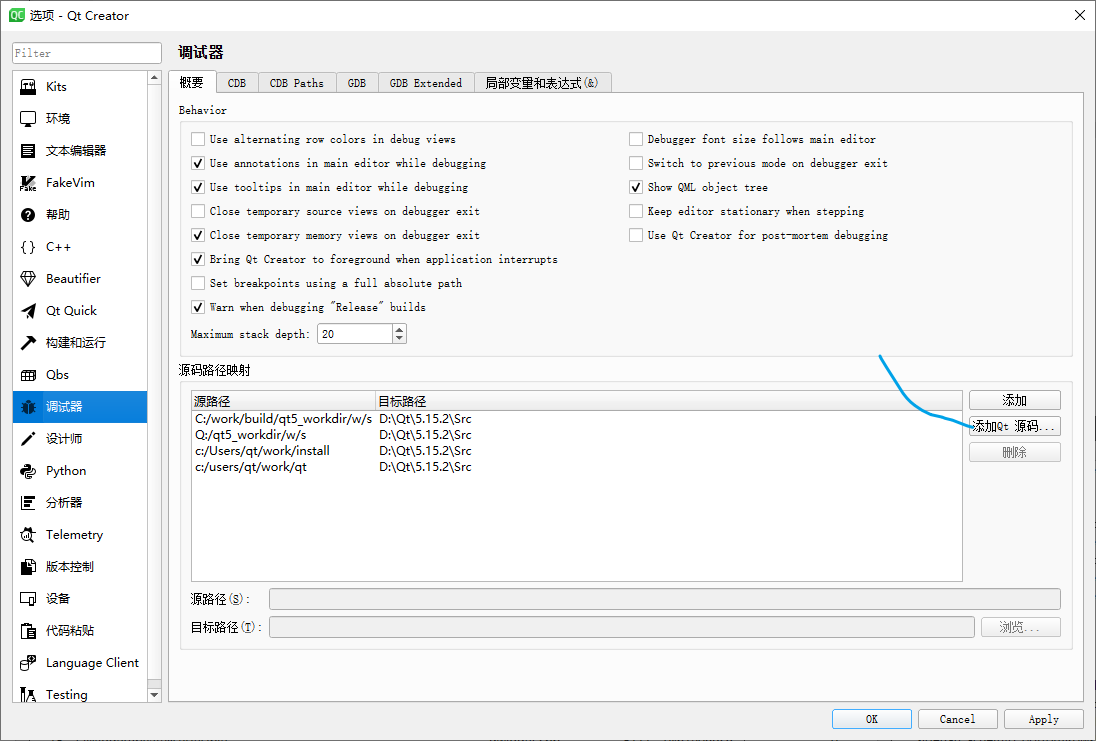Select the c:/Users/qt/work/install mapping row
Viewport: 1096px width, 741px height.
pos(577,451)
